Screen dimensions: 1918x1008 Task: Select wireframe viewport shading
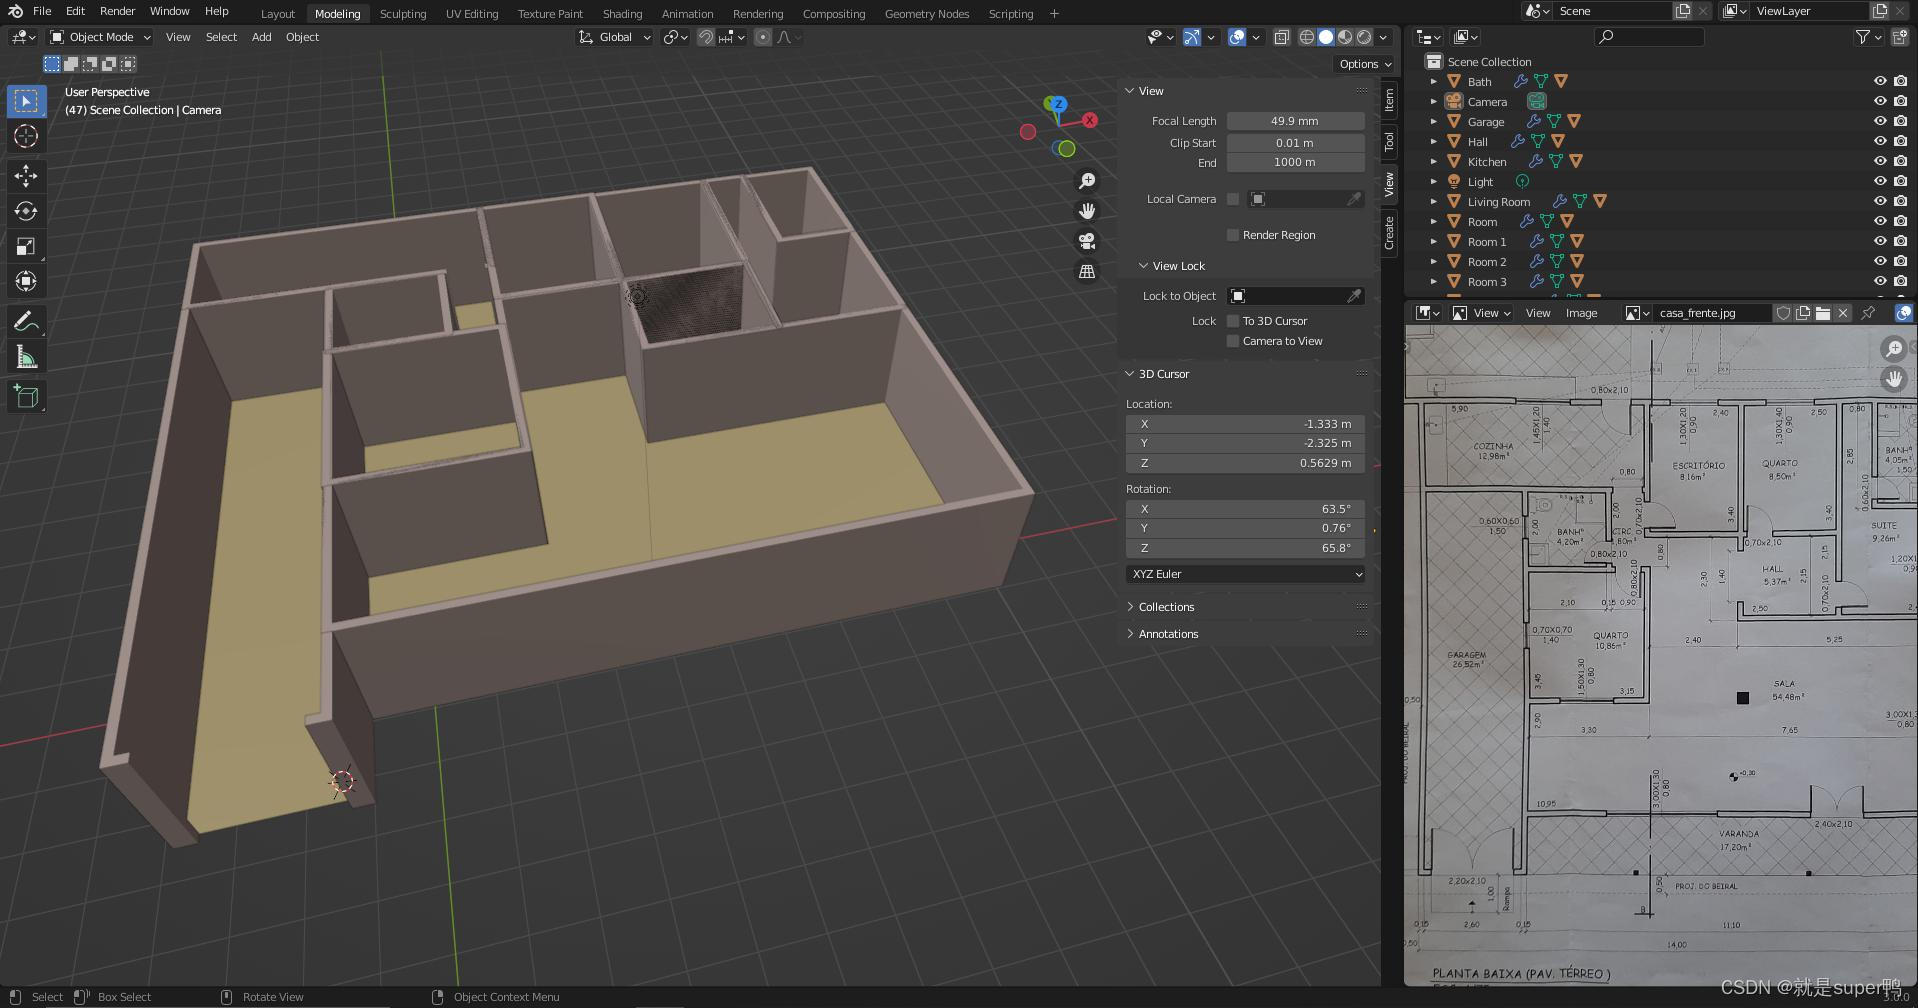tap(1307, 37)
